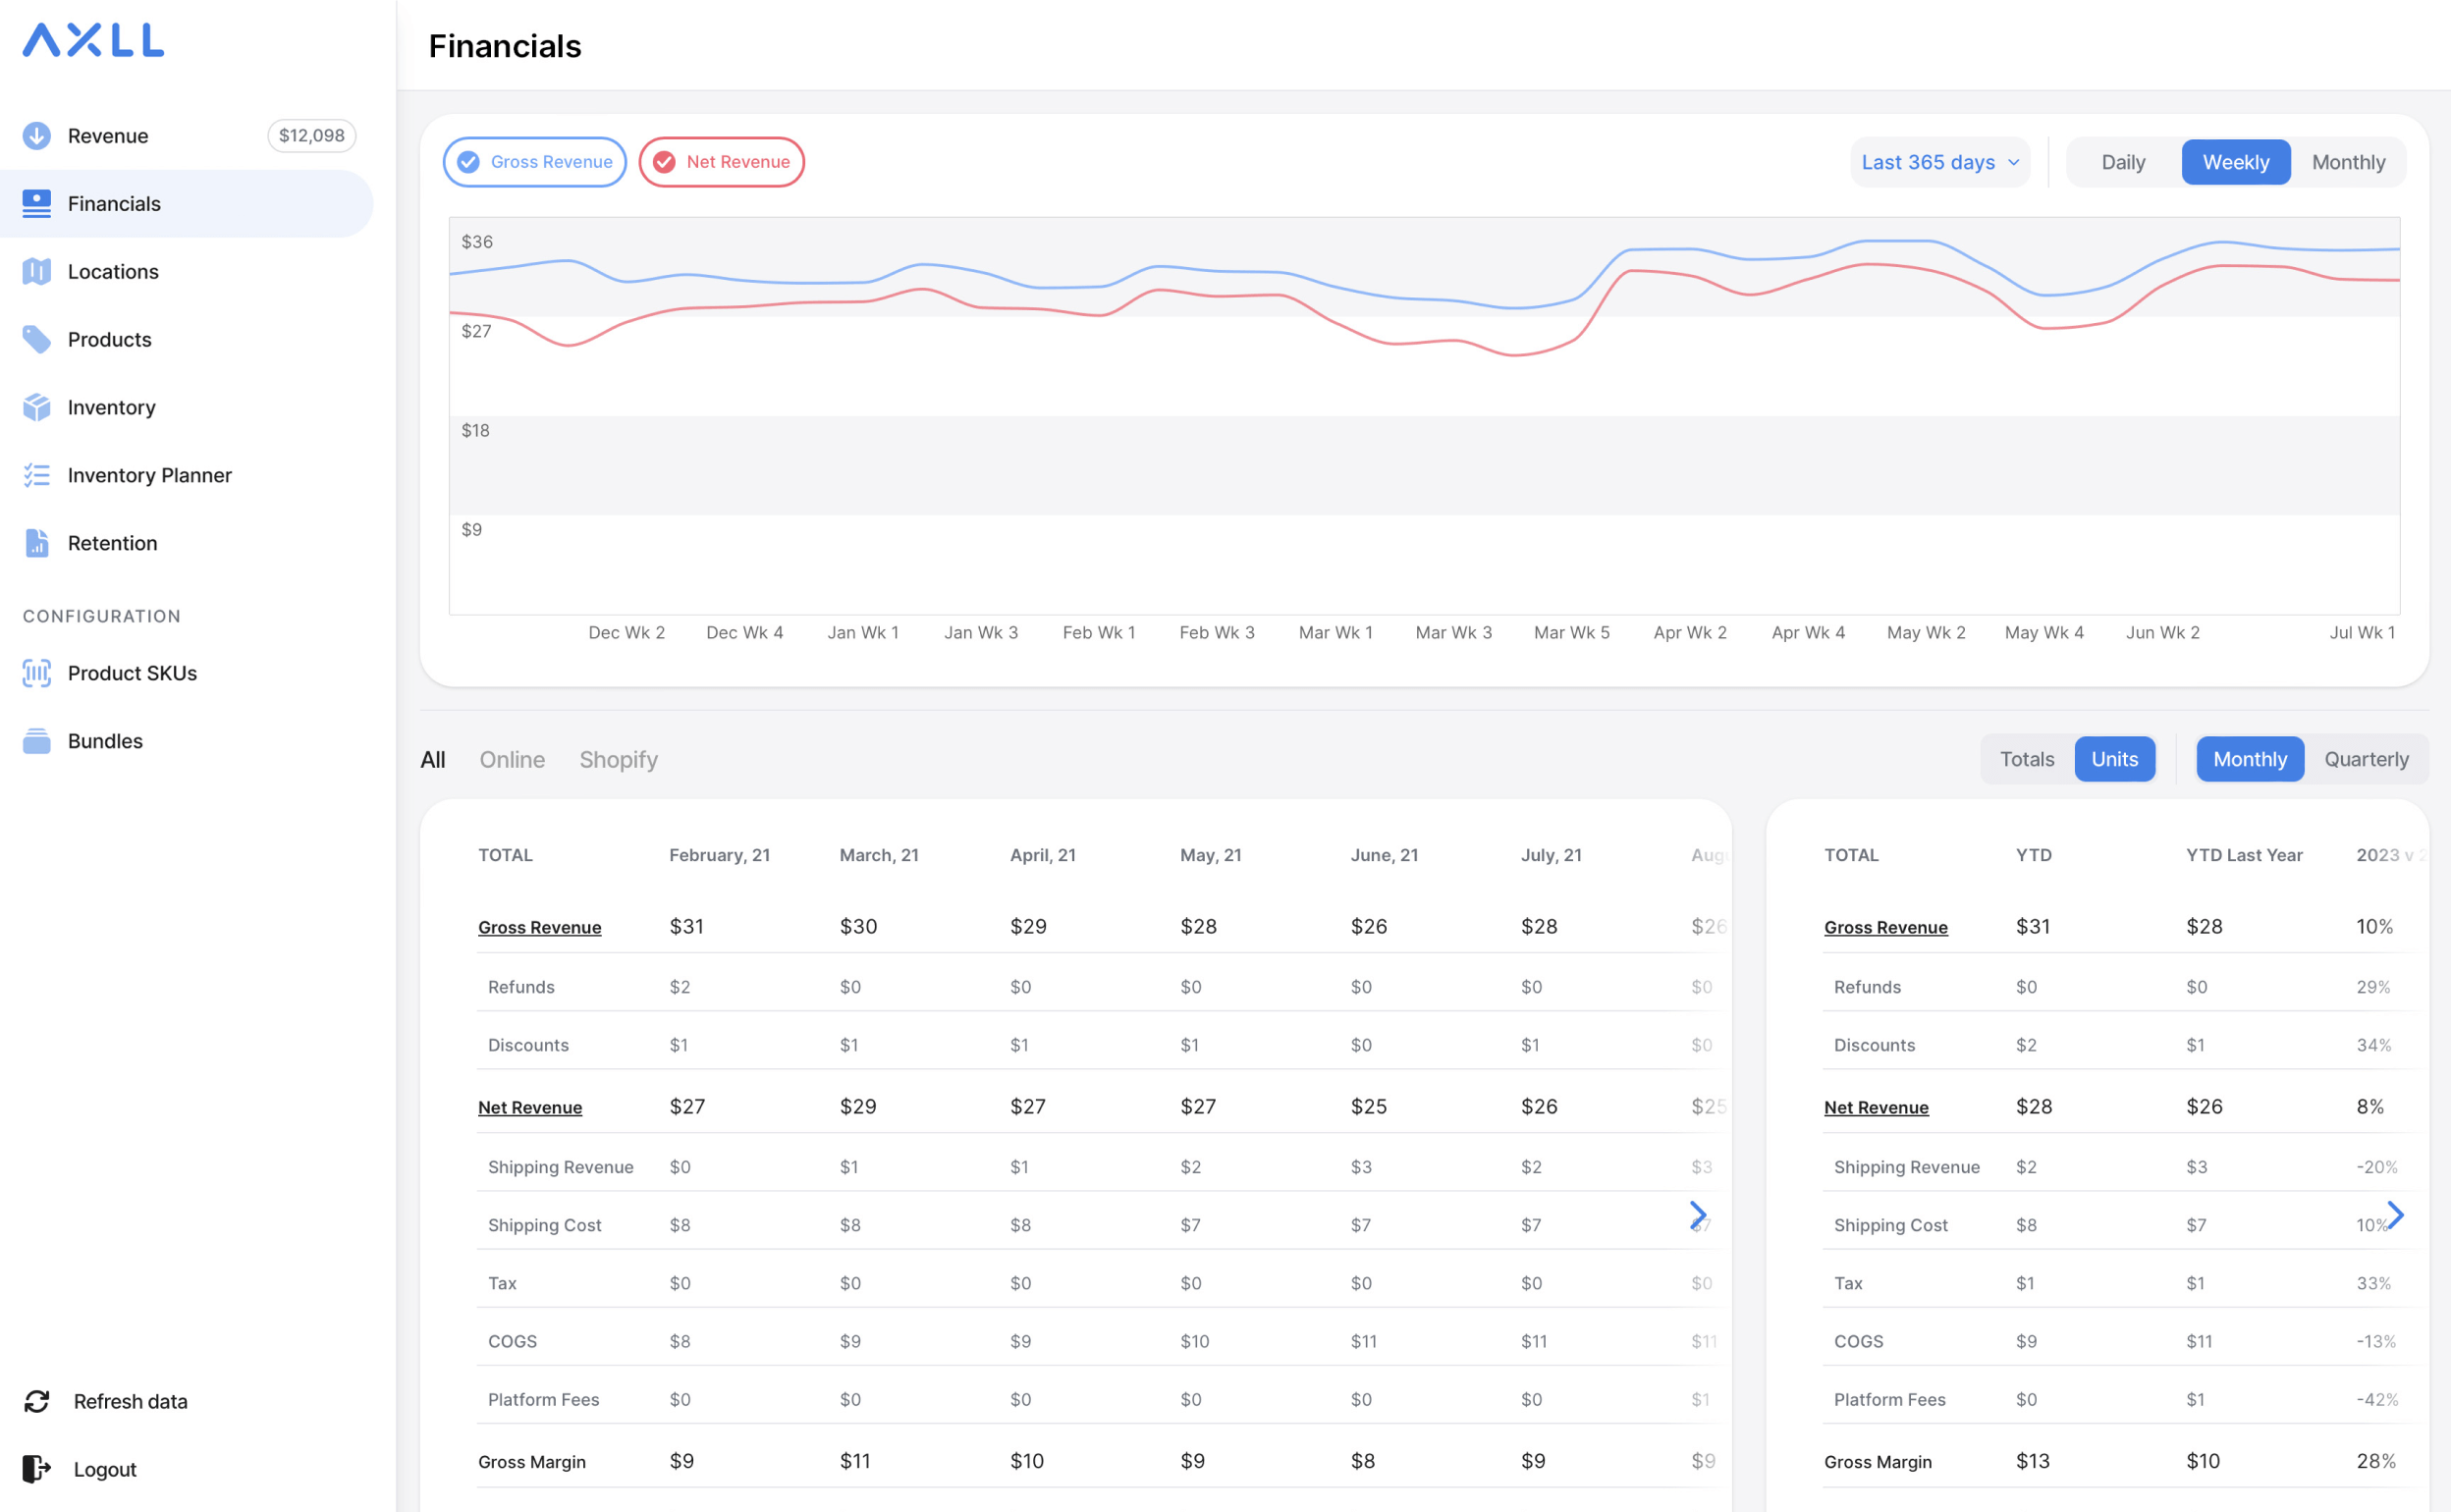Click the YTD column header

click(x=2034, y=855)
